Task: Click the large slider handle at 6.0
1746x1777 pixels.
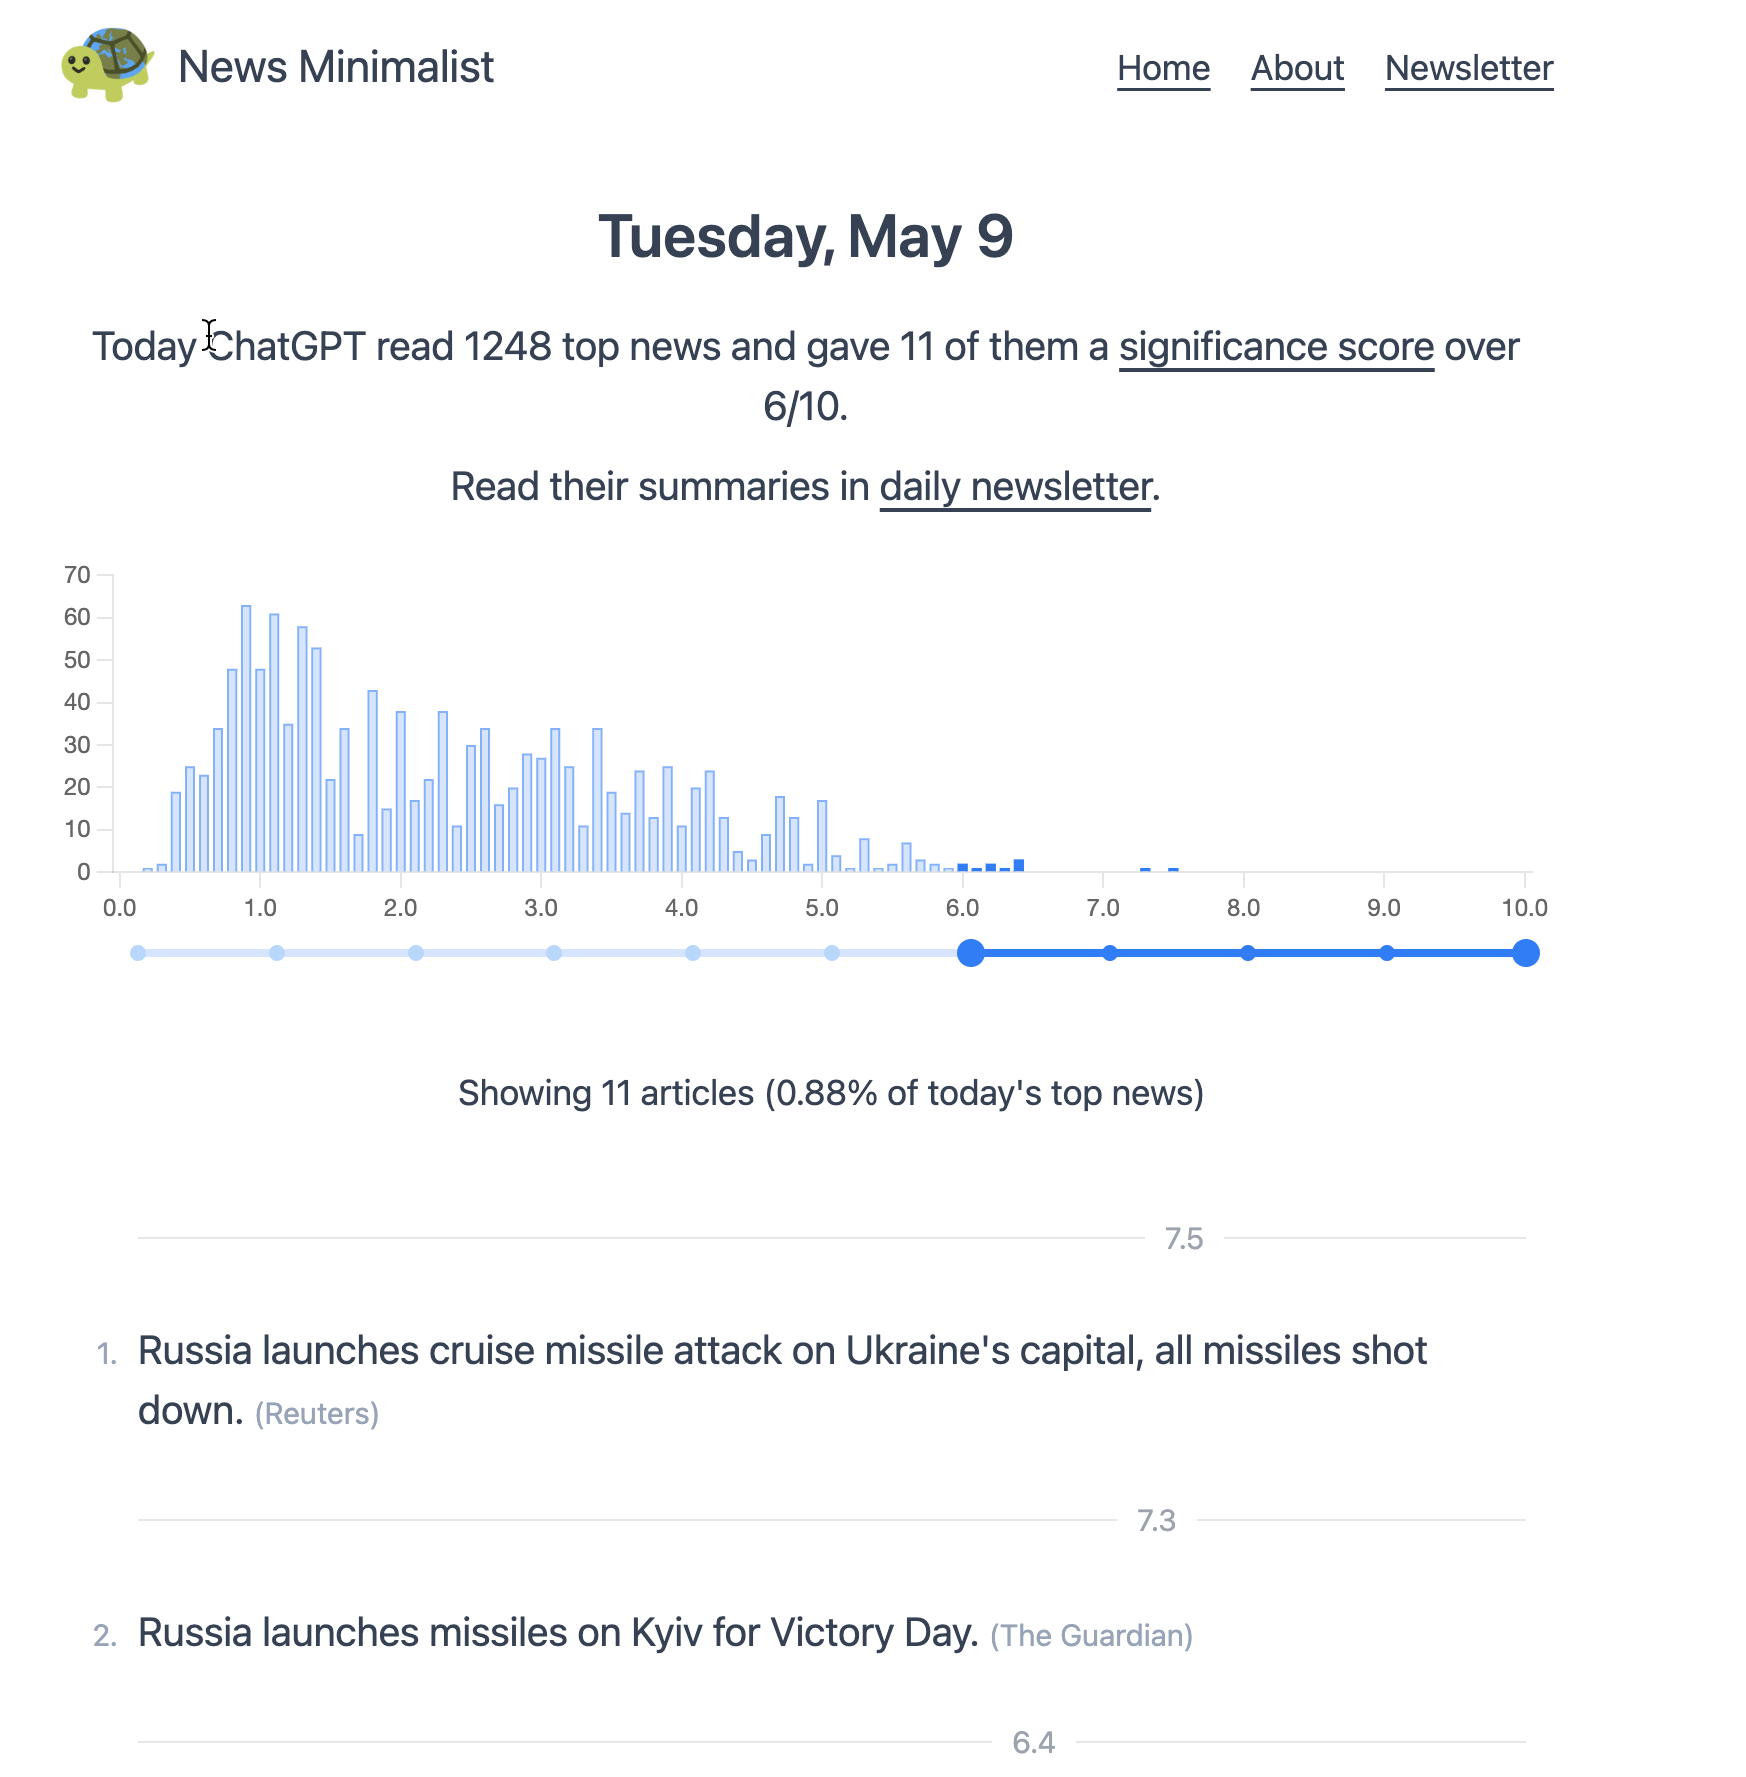Action: [970, 953]
